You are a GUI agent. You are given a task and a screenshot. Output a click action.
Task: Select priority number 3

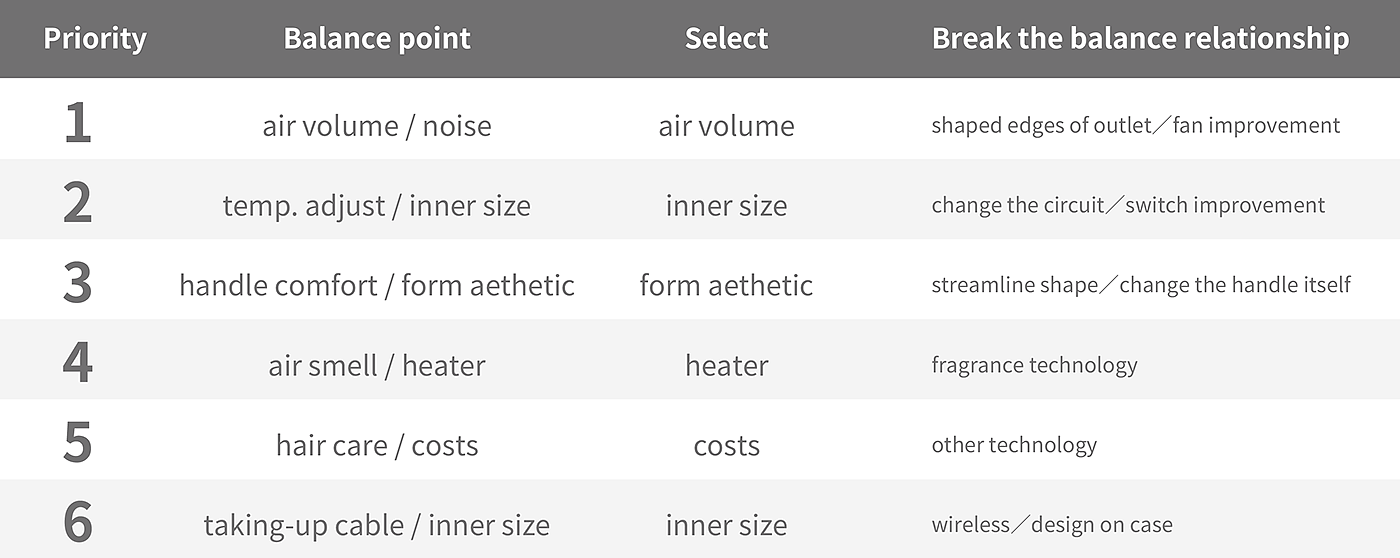77,285
